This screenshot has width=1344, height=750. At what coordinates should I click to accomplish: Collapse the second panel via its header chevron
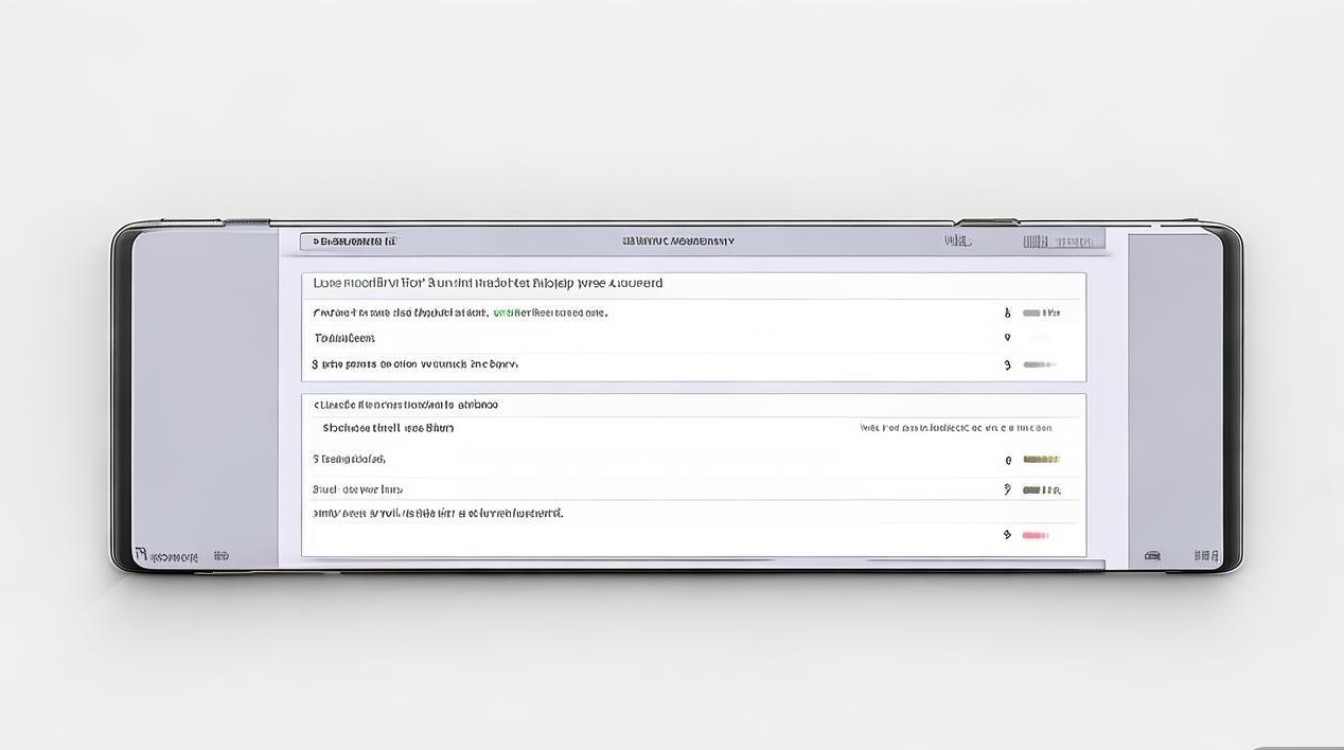click(317, 405)
